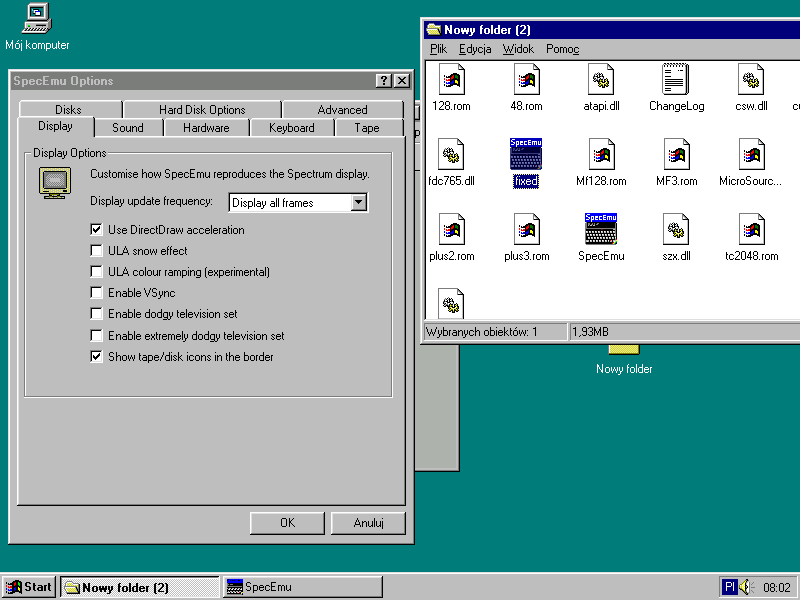Select the Mf128.rom file icon

[601, 154]
